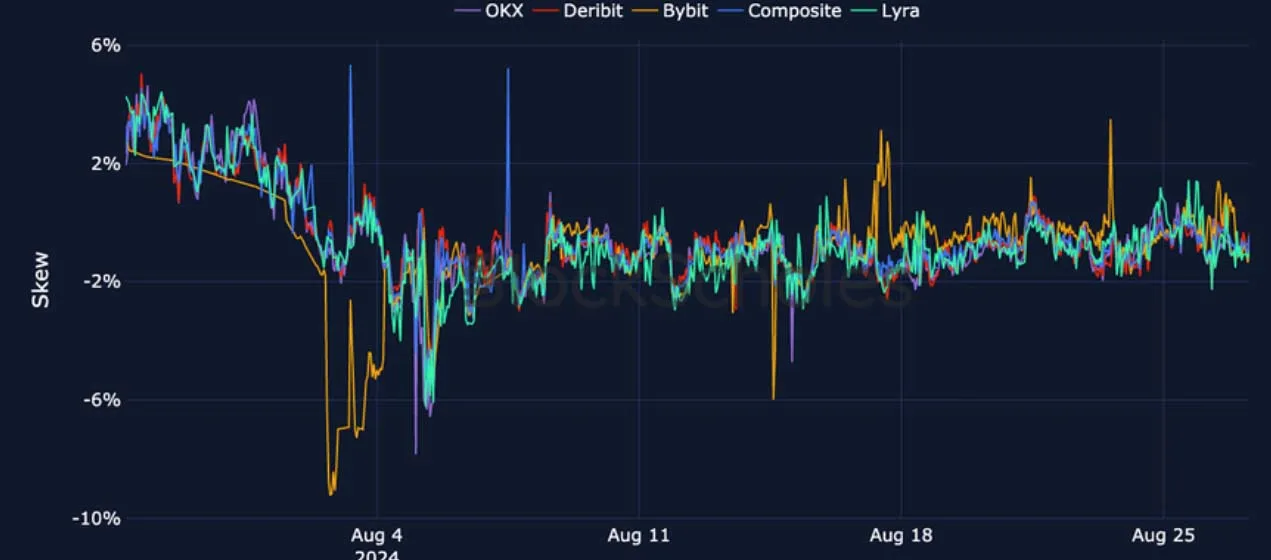Click the -2% y-axis tick label
The width and height of the screenshot is (1271, 560).
point(104,281)
